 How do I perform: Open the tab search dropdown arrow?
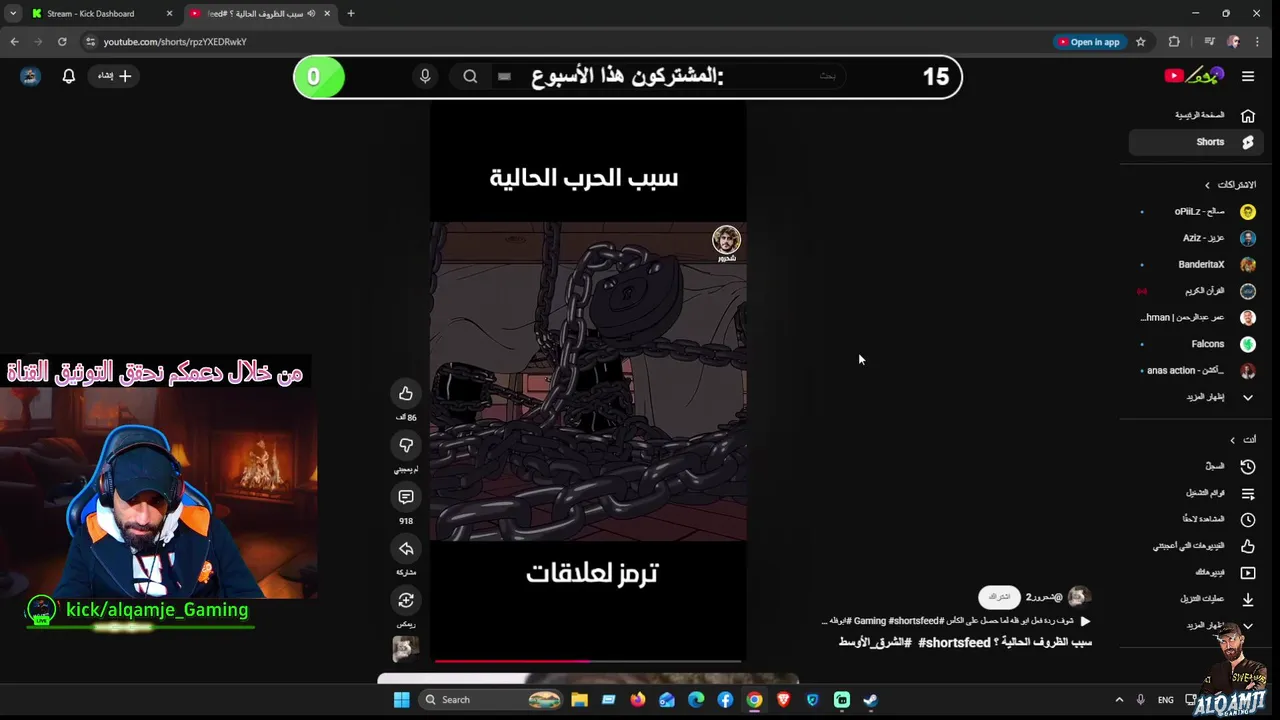click(12, 13)
